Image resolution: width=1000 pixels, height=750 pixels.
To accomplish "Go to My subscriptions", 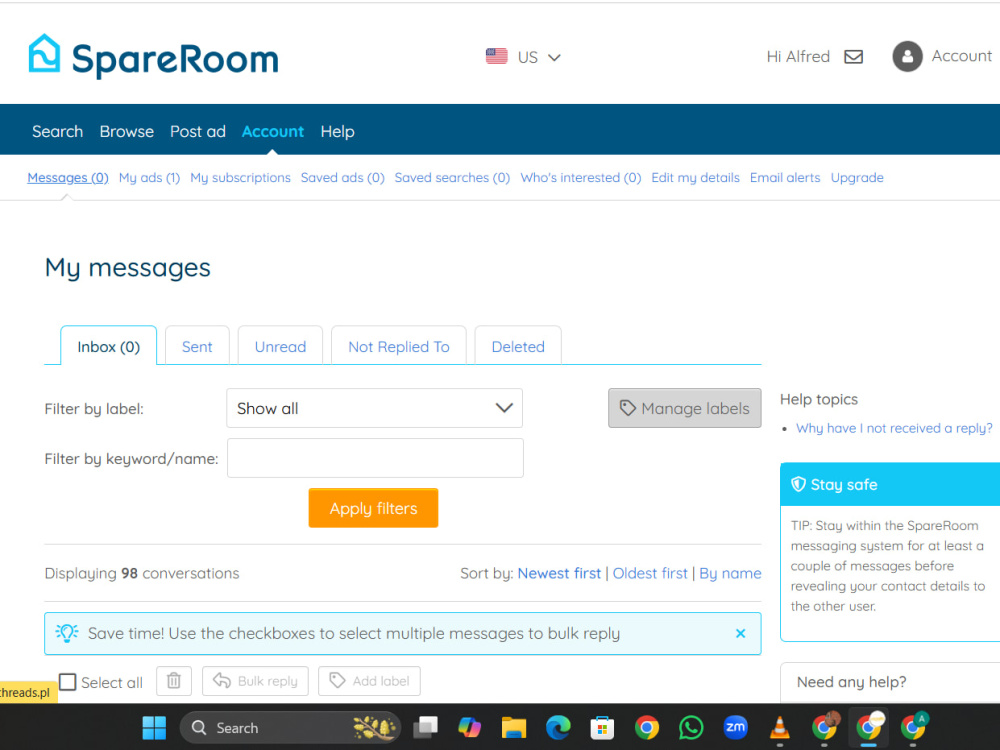I will [x=240, y=177].
